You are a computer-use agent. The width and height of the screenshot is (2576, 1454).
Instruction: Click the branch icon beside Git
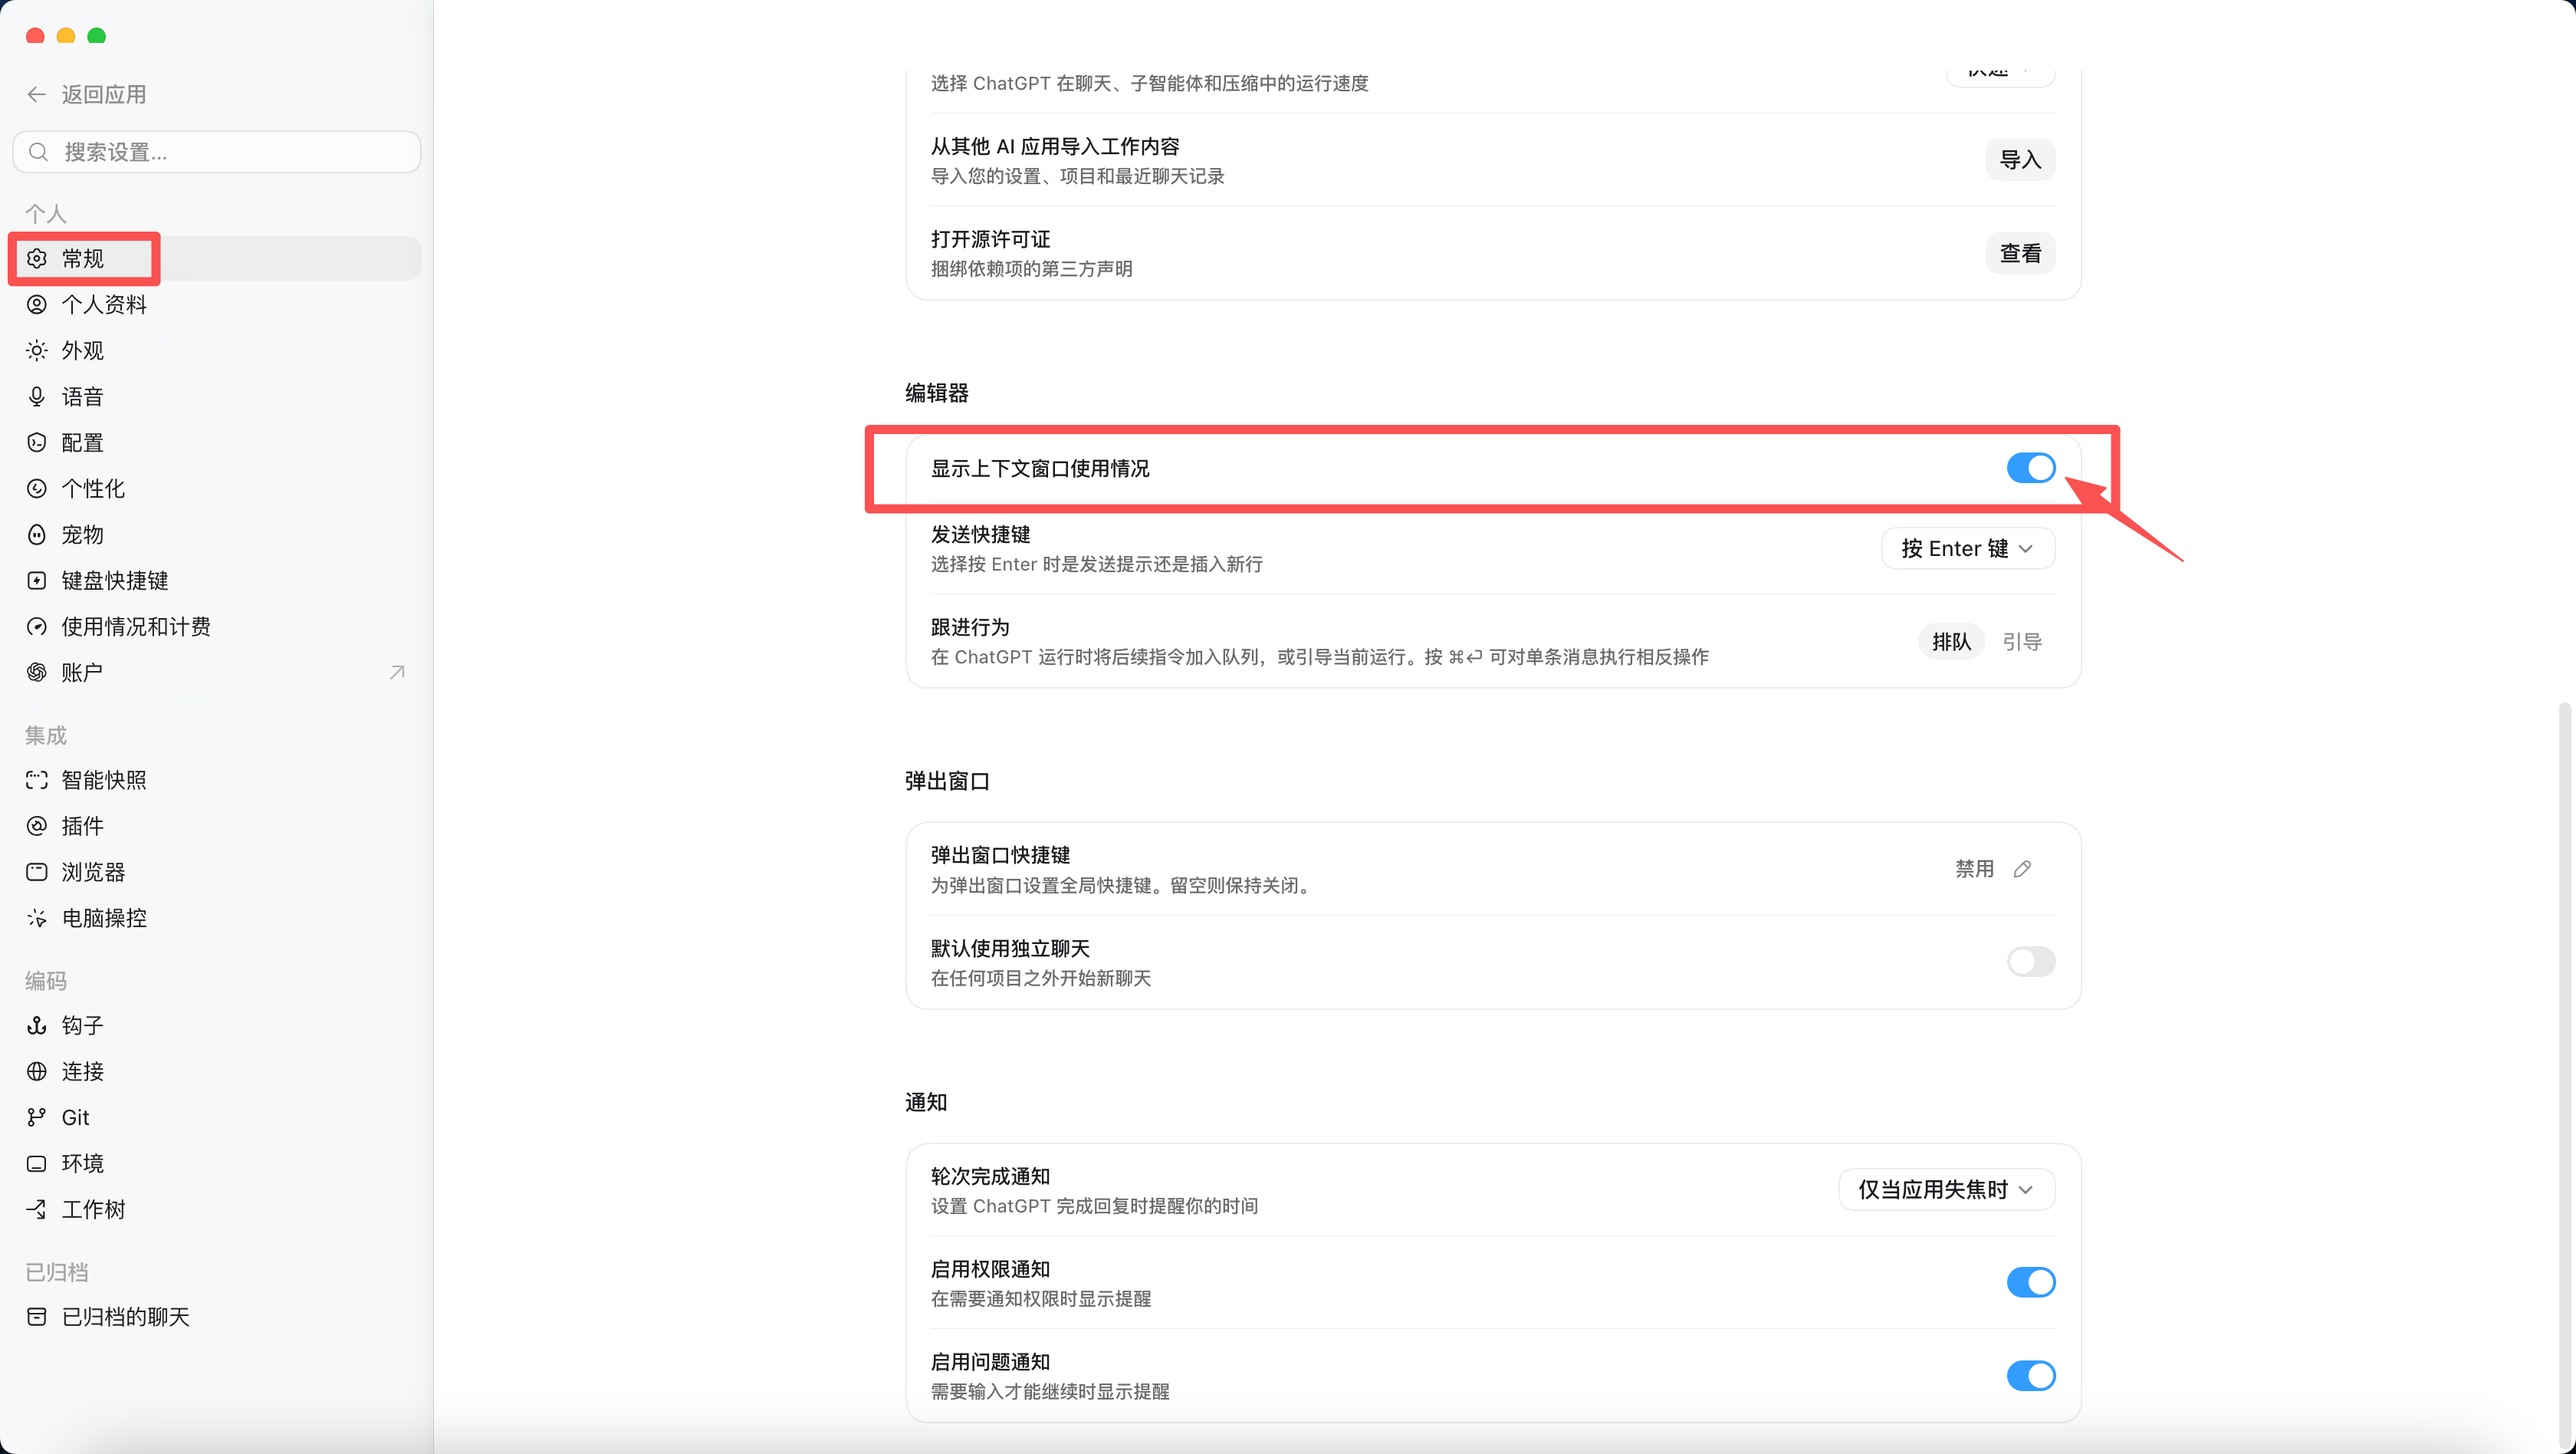(x=37, y=1117)
